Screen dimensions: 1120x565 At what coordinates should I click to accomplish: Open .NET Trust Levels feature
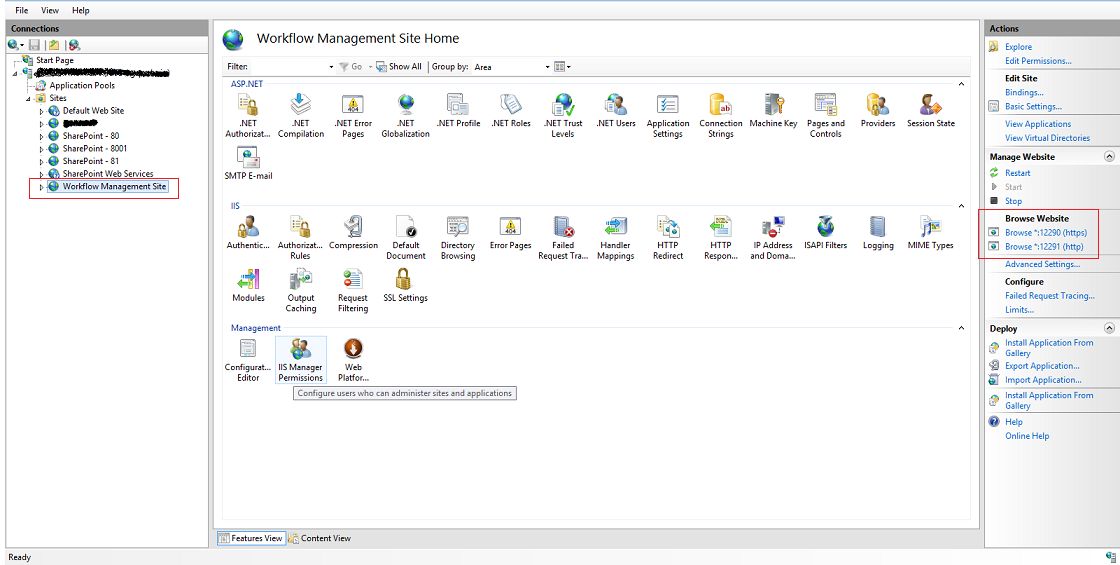tap(563, 115)
